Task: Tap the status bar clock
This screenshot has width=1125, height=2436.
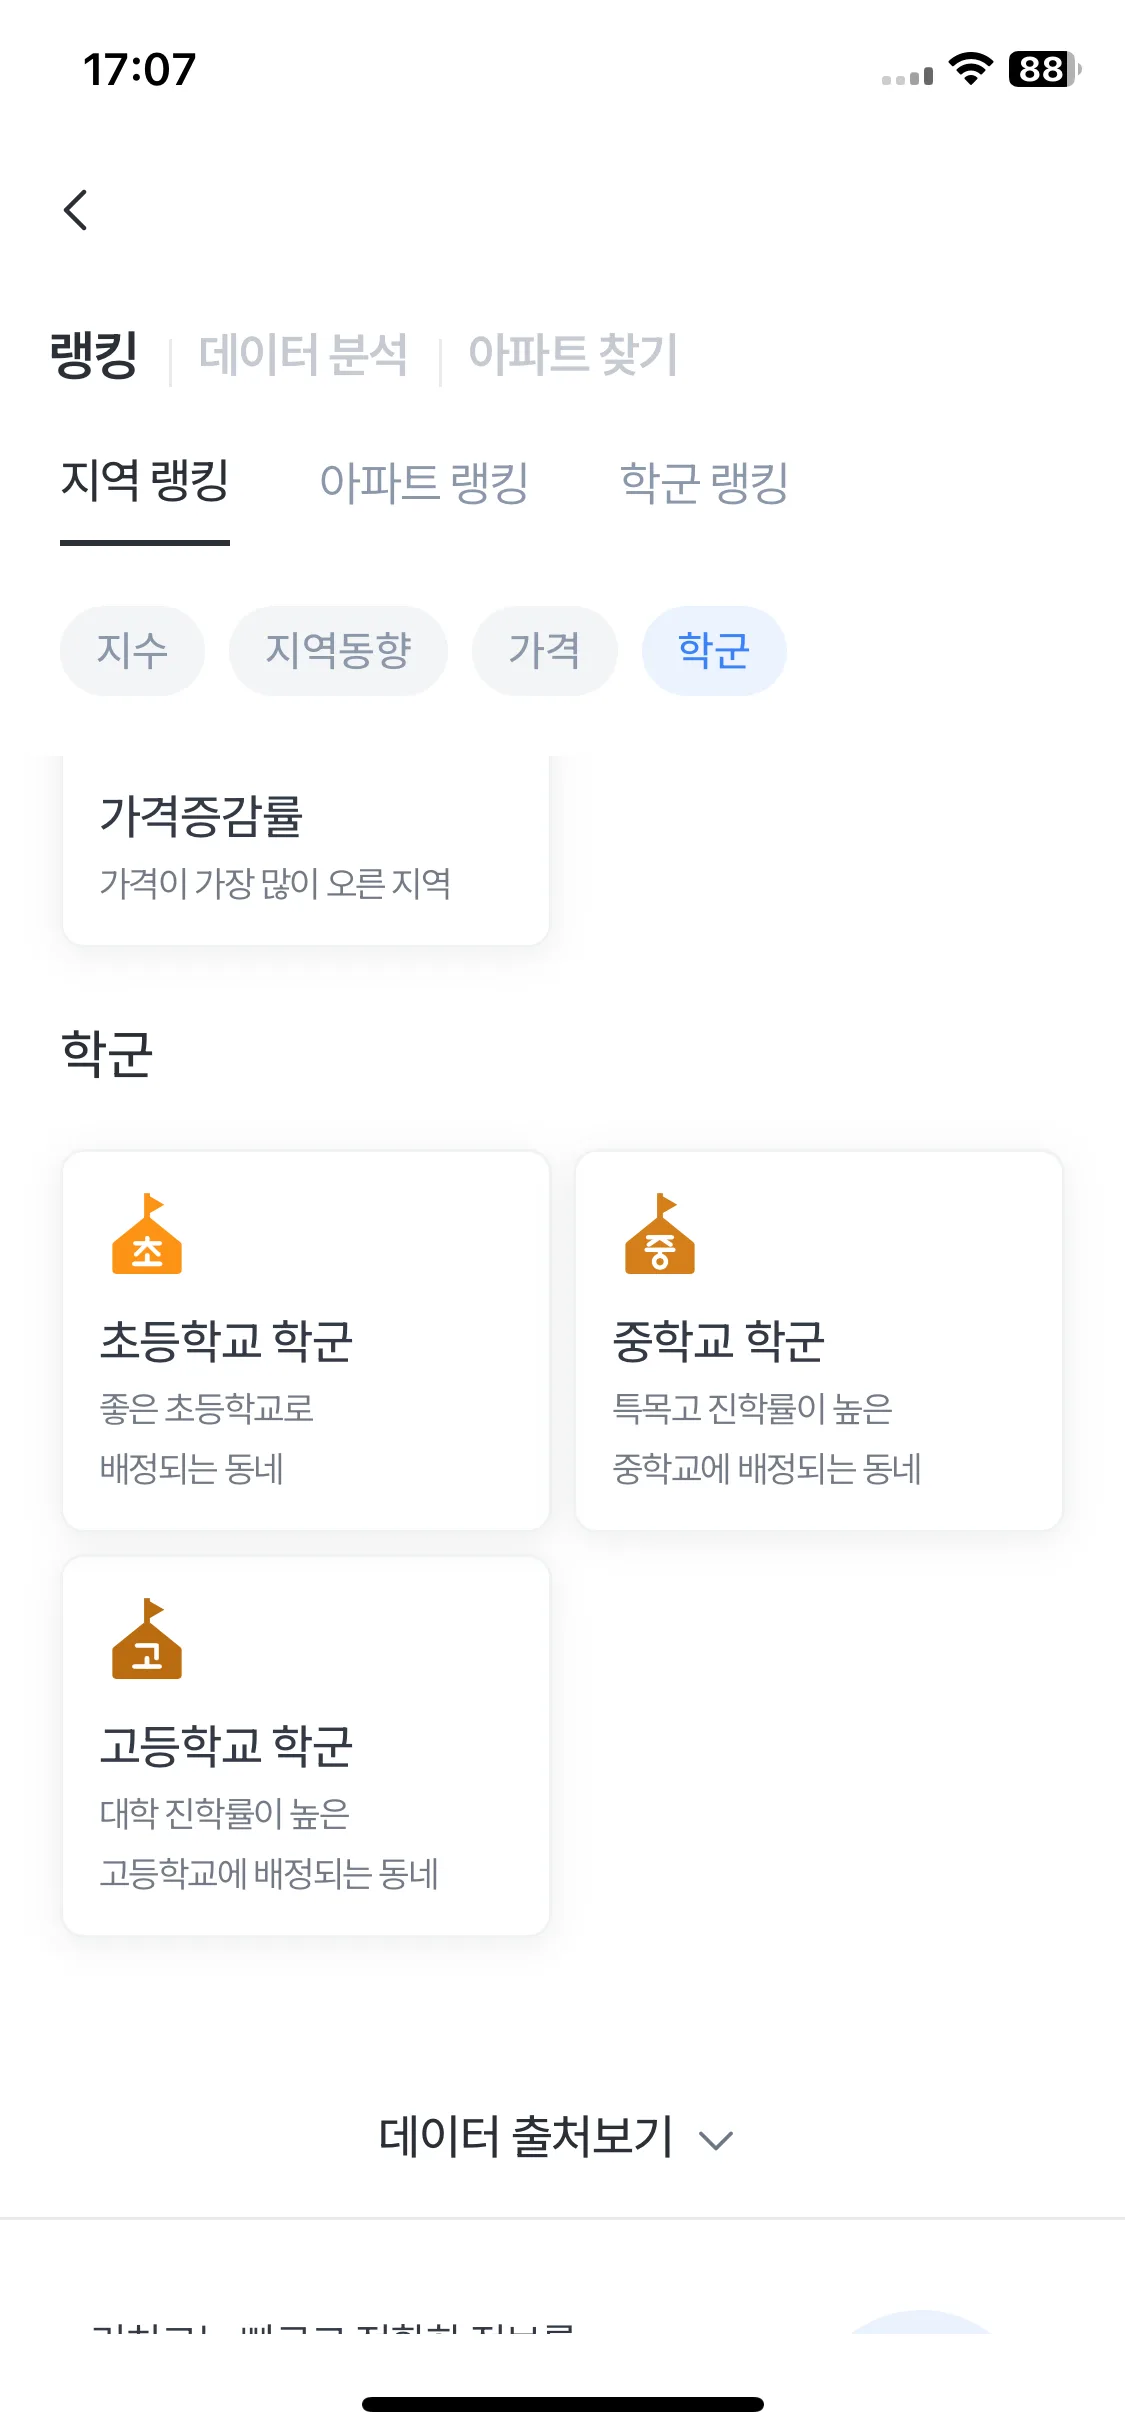Action: coord(139,70)
